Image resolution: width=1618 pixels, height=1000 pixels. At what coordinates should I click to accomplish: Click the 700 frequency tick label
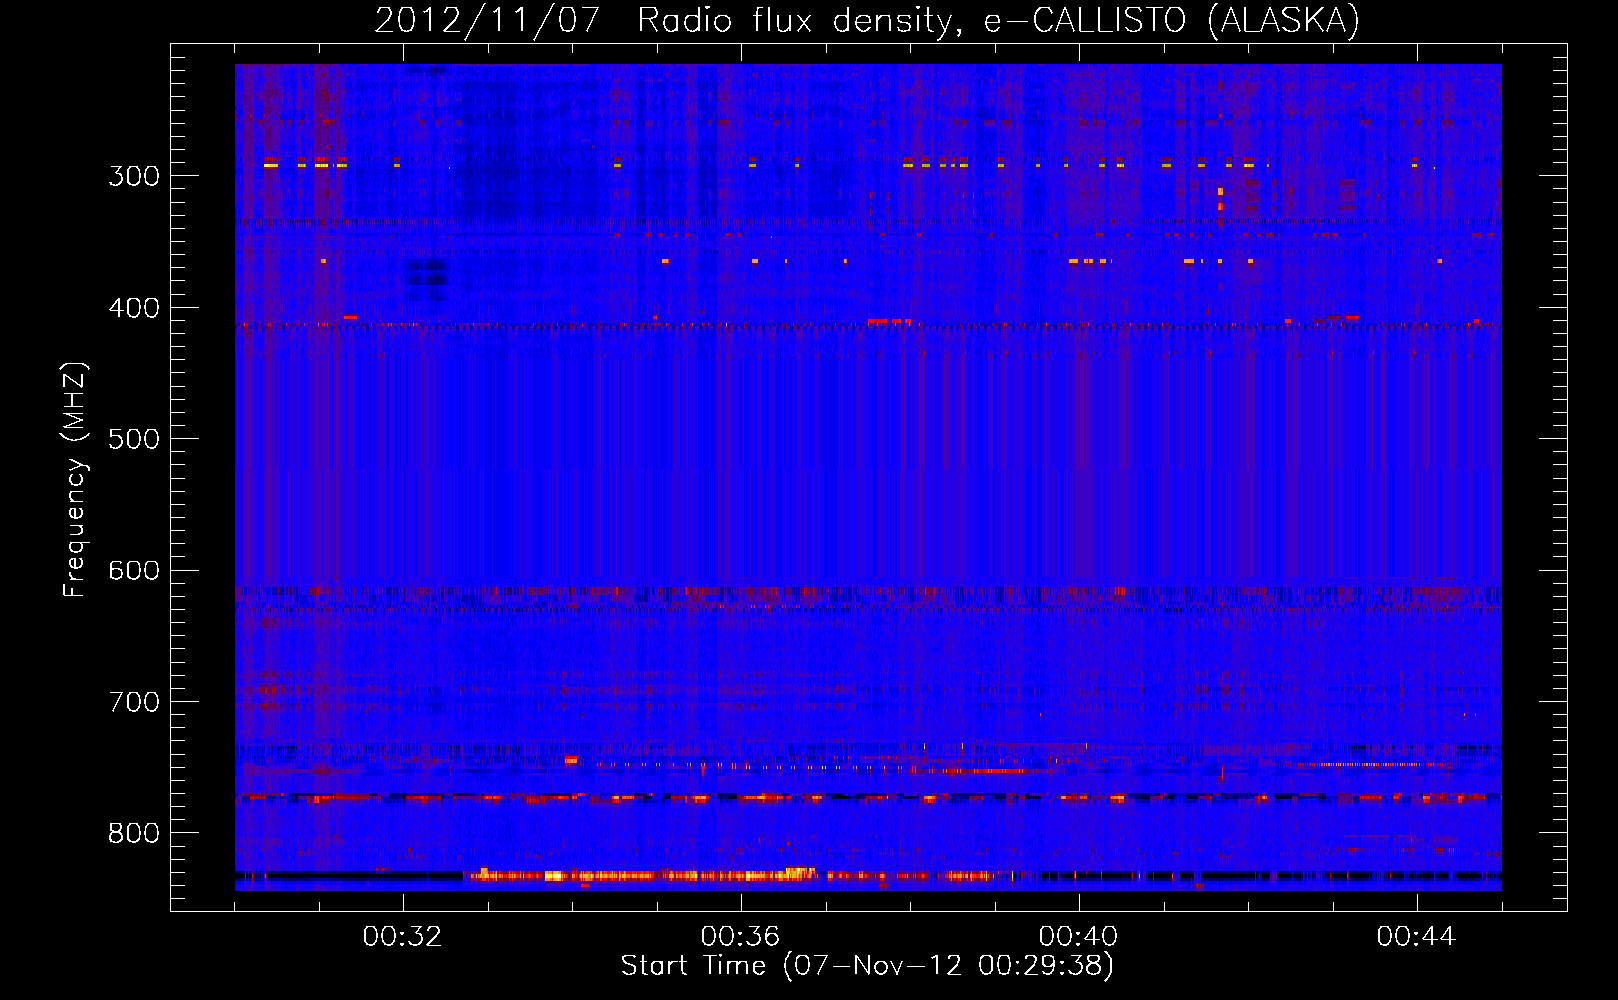[134, 702]
